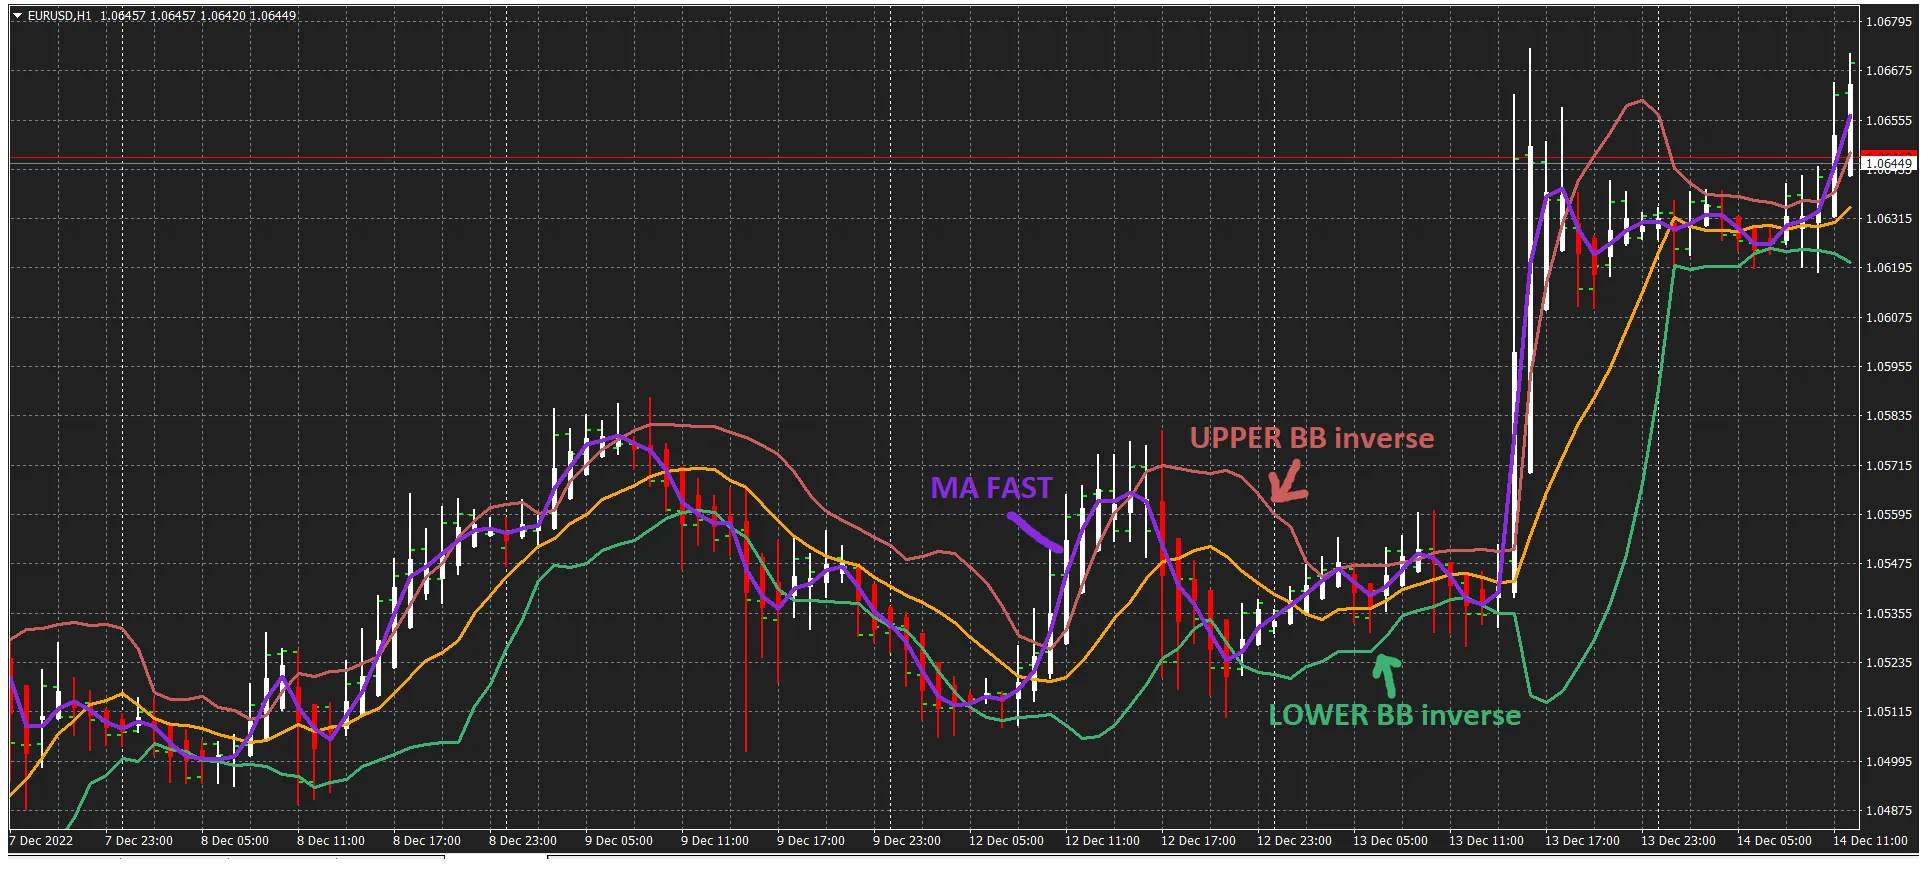Click the MA FAST text annotation
This screenshot has height=872, width=1932.
tap(991, 488)
